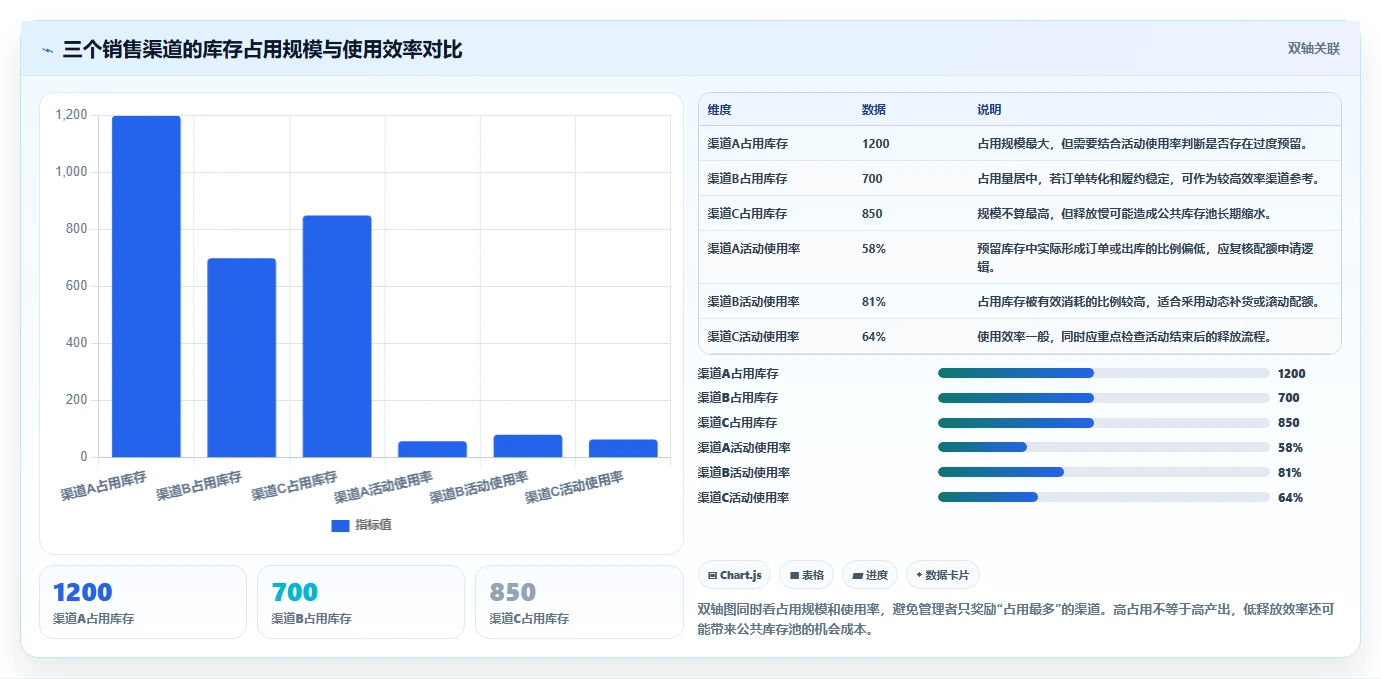
Task: Select the 渠道A活动使用率 bar in chart
Action: pyautogui.click(x=432, y=449)
